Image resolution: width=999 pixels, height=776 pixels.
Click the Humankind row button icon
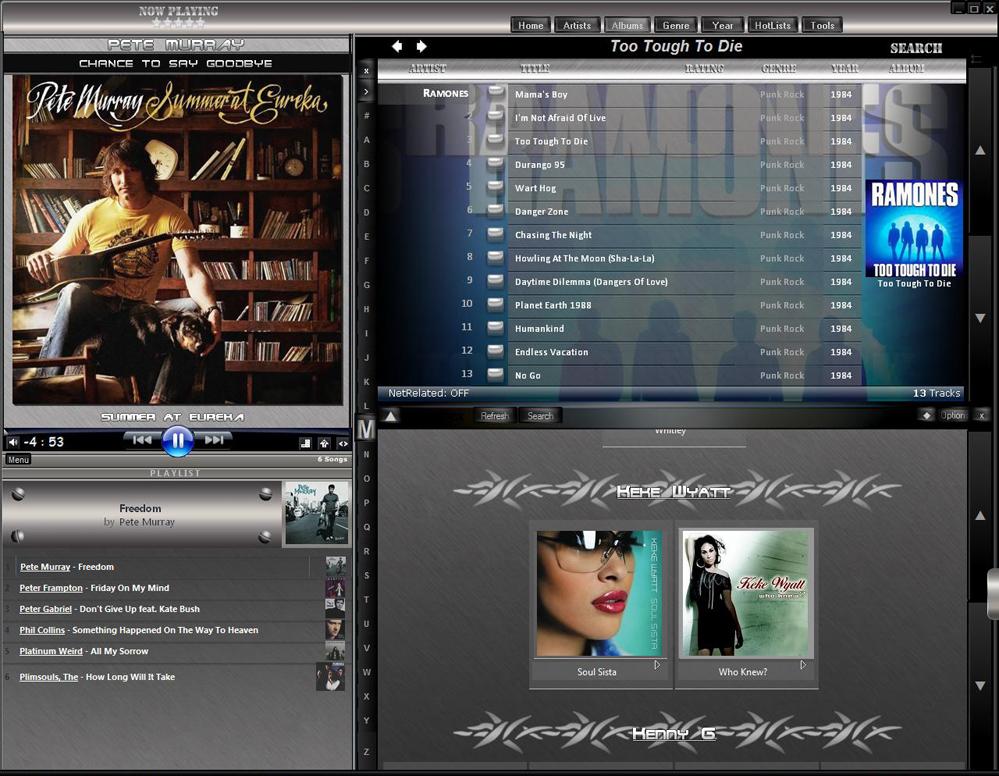(495, 327)
